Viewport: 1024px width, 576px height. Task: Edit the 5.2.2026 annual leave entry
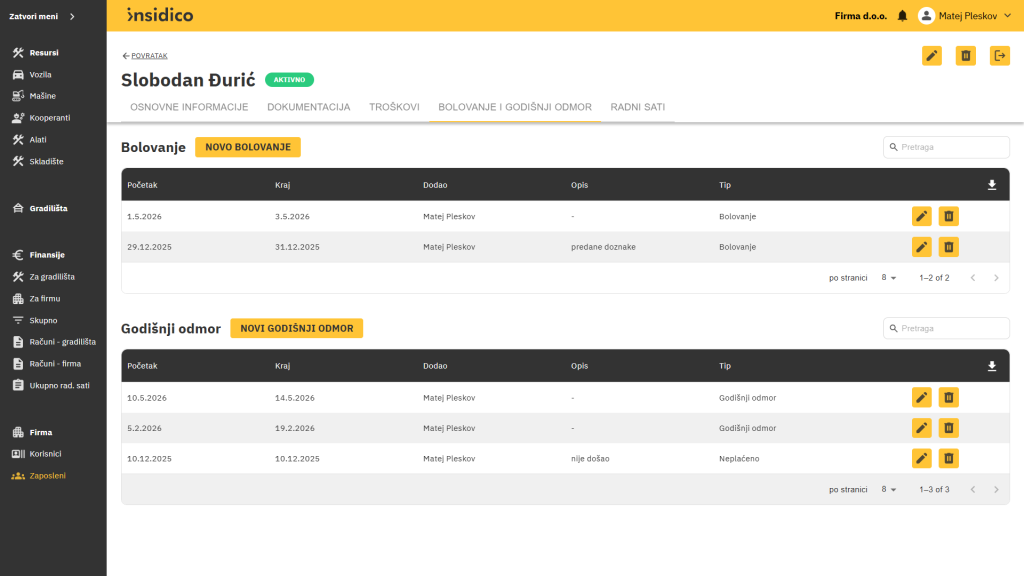tap(921, 428)
